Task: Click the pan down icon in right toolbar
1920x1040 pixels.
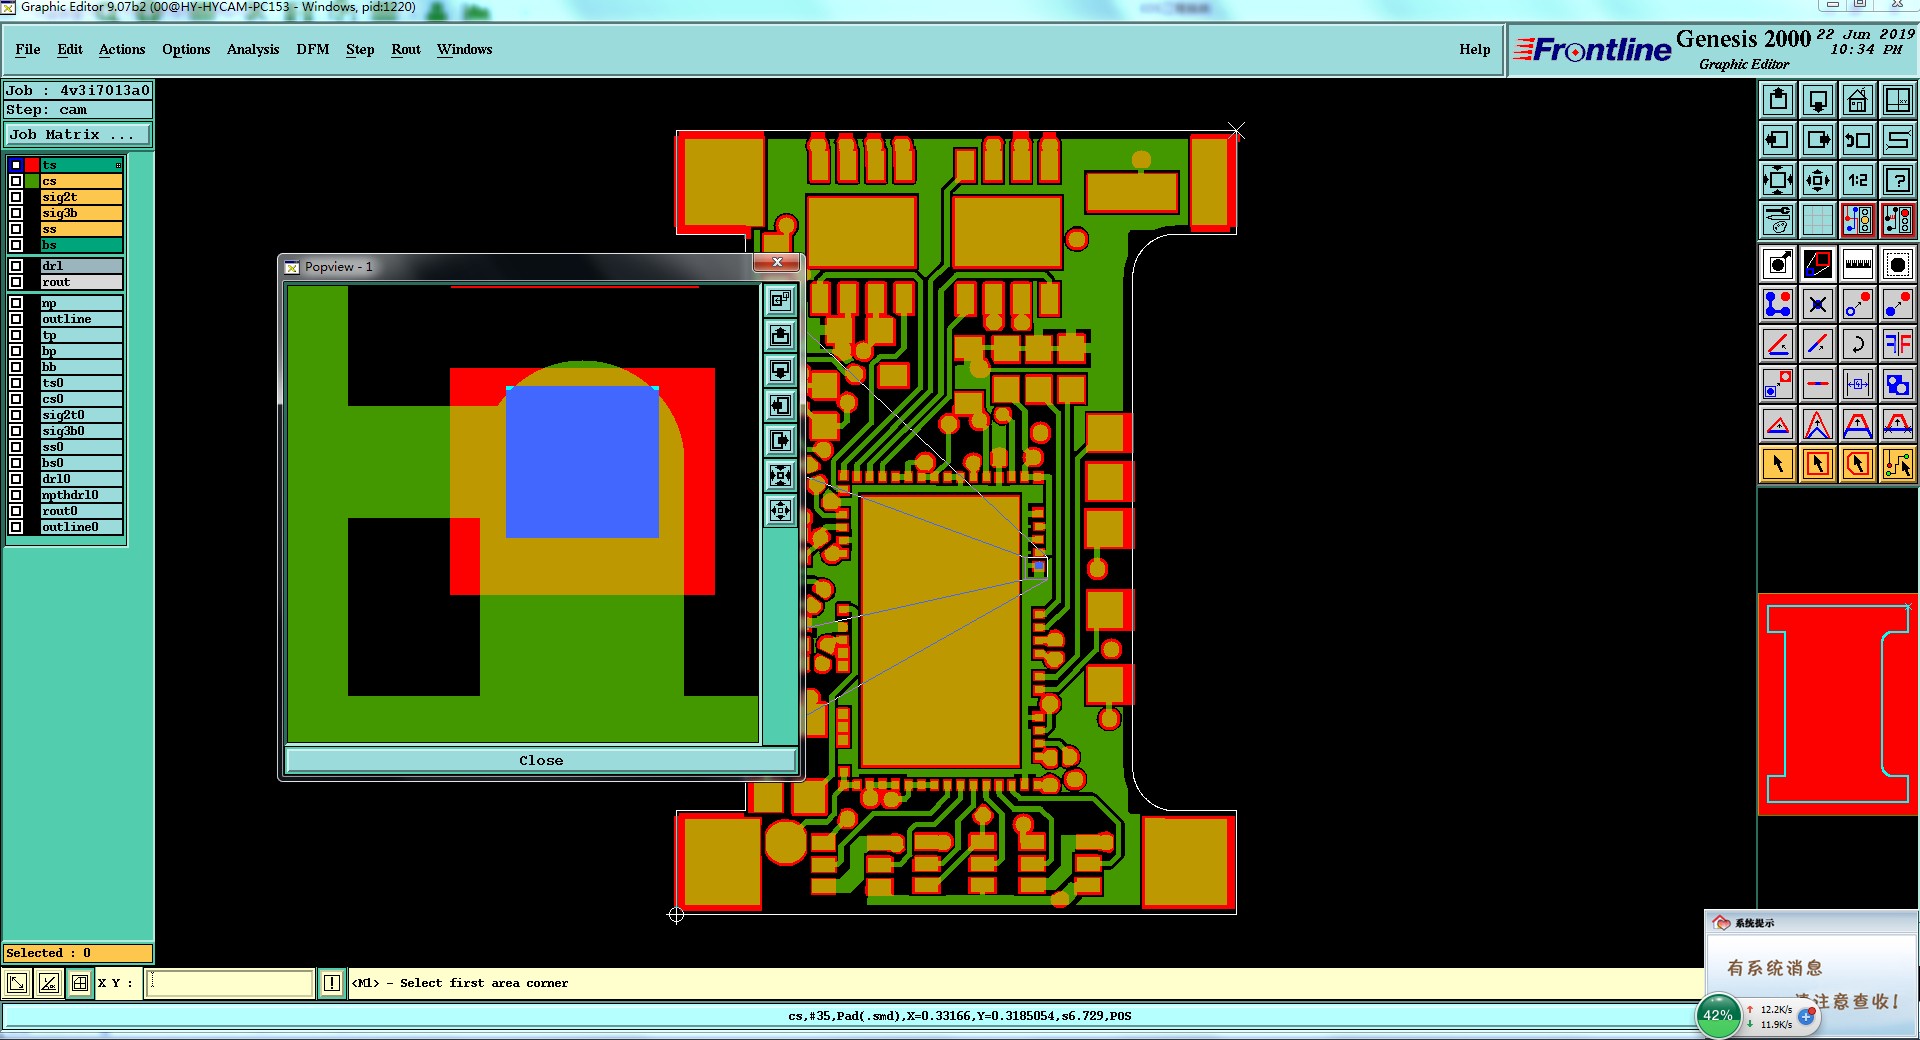Action: click(1818, 100)
